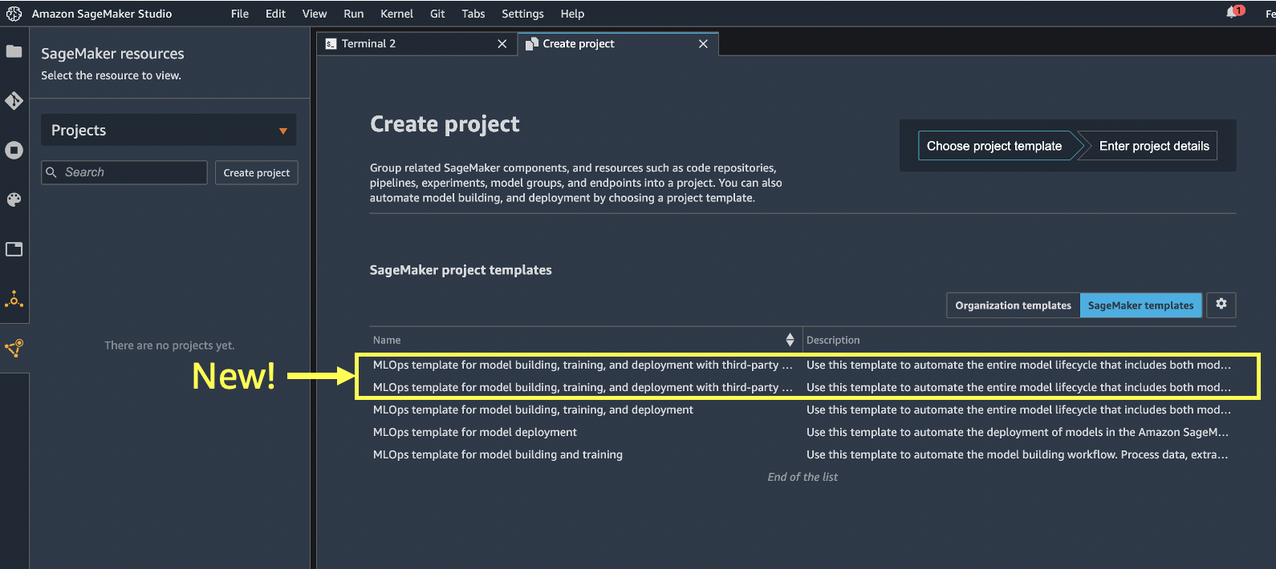Open running terminals and kernels icon
The image size is (1276, 569).
(14, 150)
